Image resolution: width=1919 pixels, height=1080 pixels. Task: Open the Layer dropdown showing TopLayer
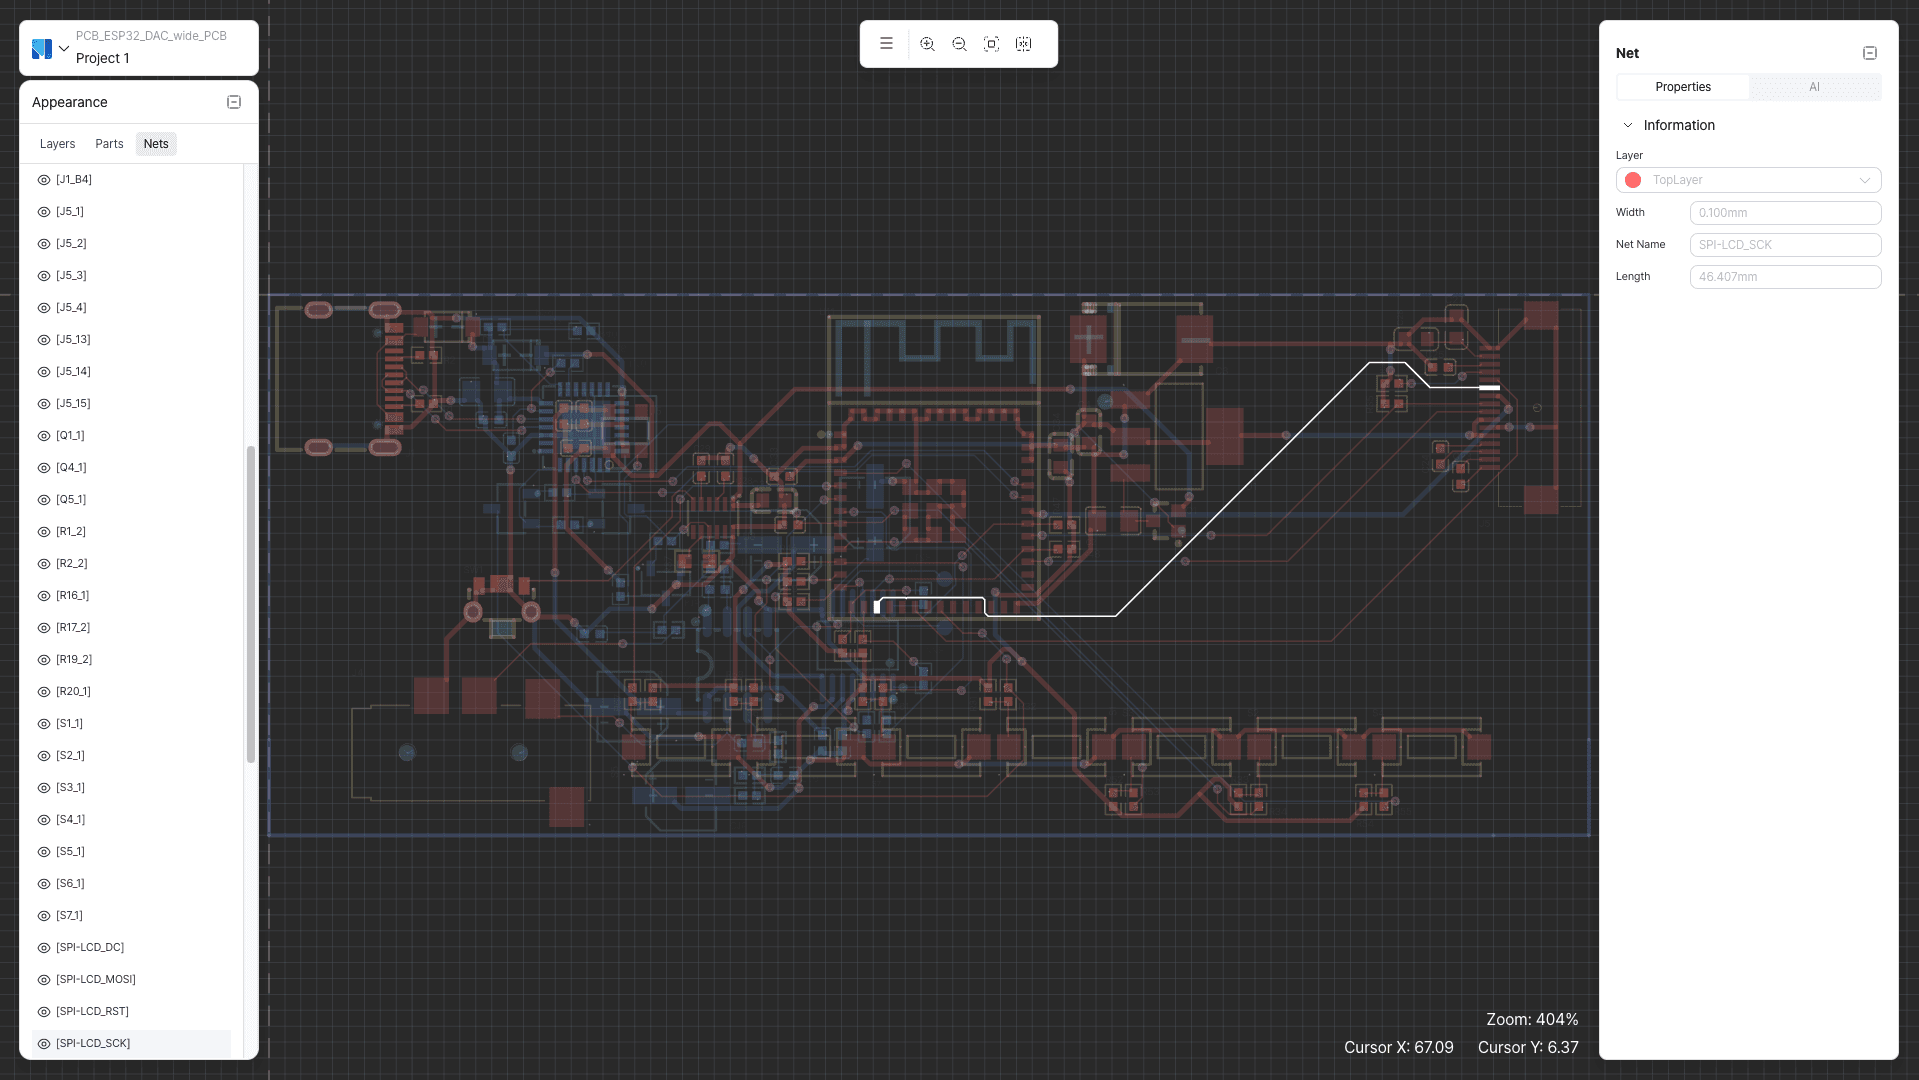click(1748, 180)
